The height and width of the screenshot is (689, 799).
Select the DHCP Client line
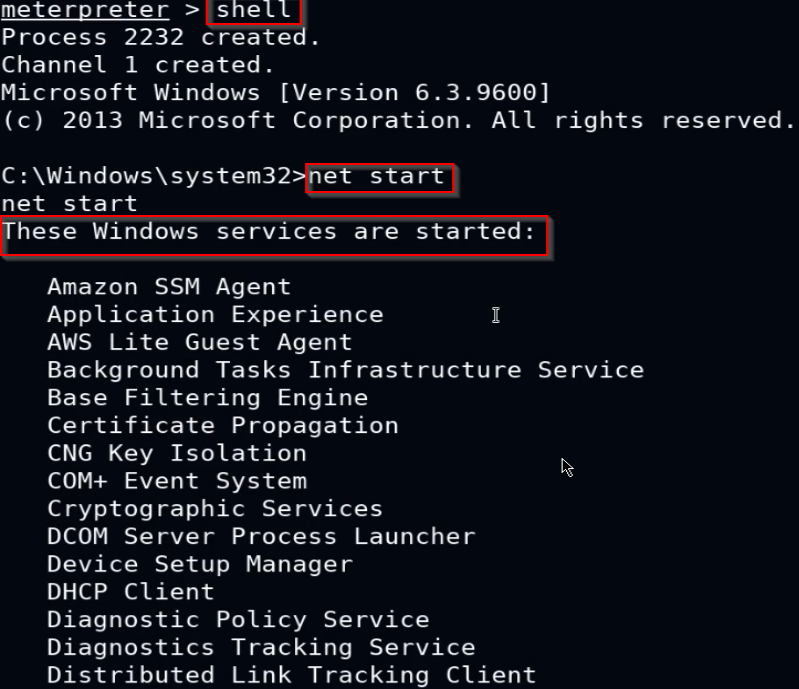tap(130, 592)
